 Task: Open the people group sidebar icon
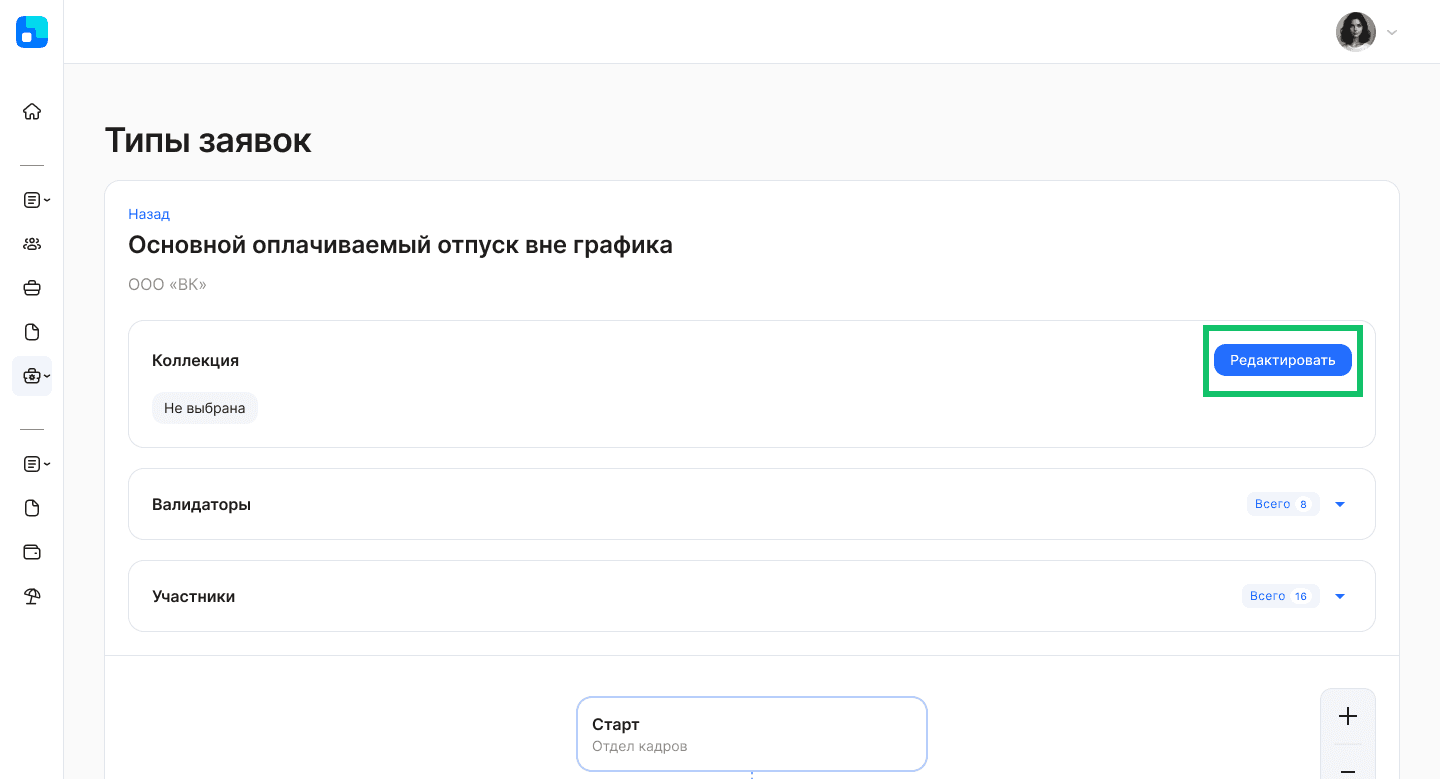pos(32,244)
